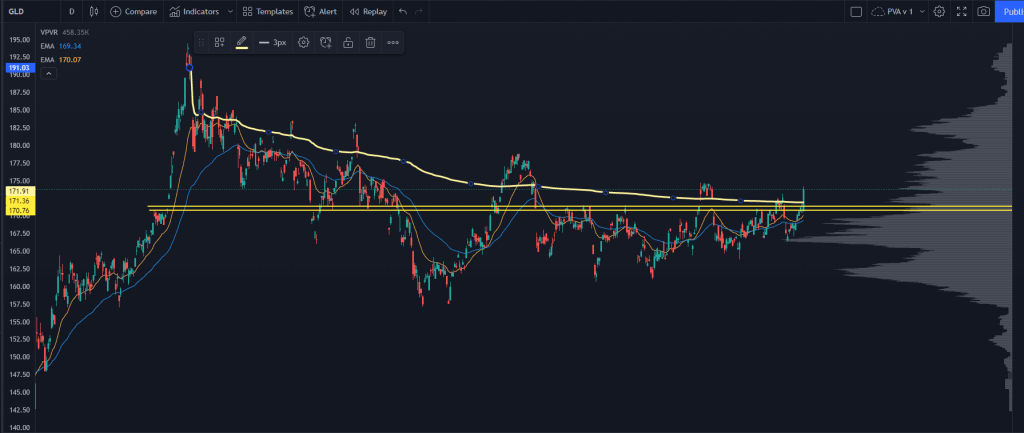Click the 140.00 price scale label
1024x433 pixels.
pos(18,427)
